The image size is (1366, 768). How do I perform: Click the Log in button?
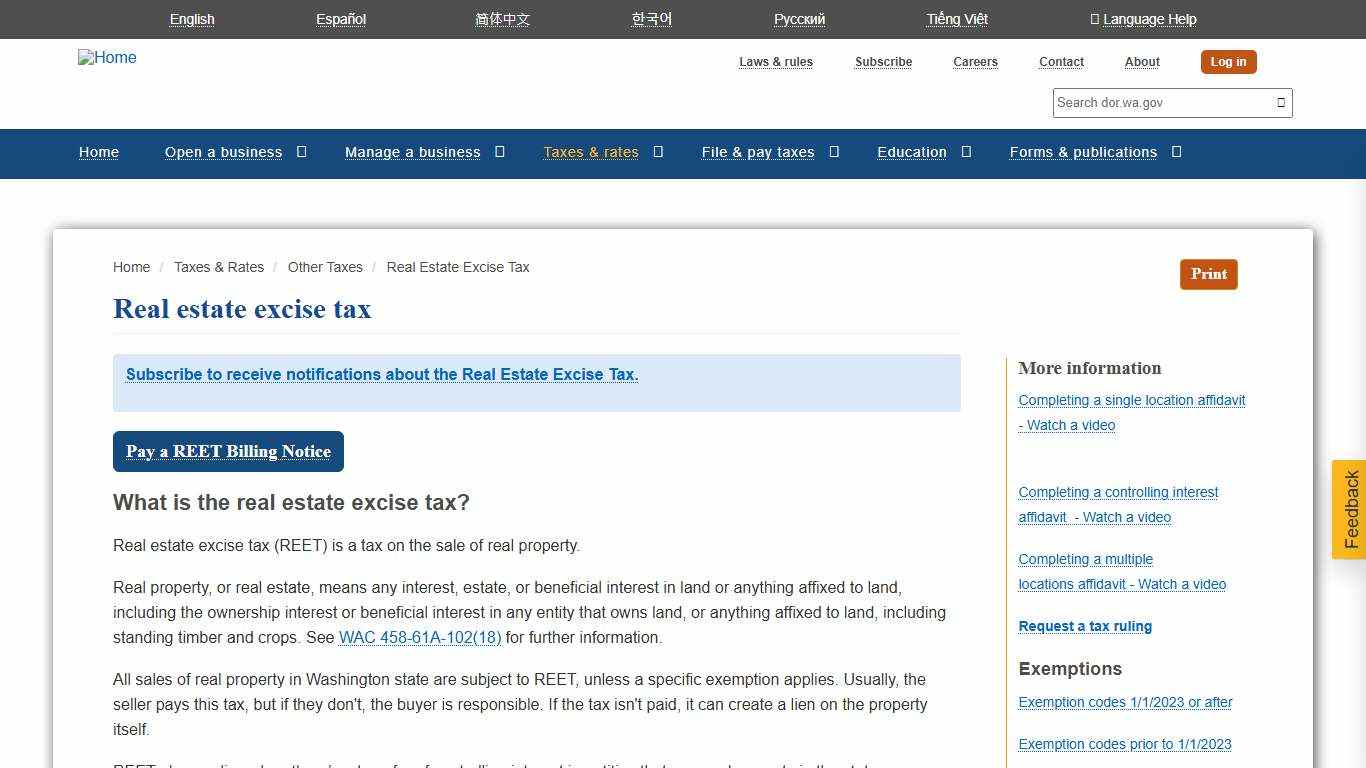[x=1228, y=61]
